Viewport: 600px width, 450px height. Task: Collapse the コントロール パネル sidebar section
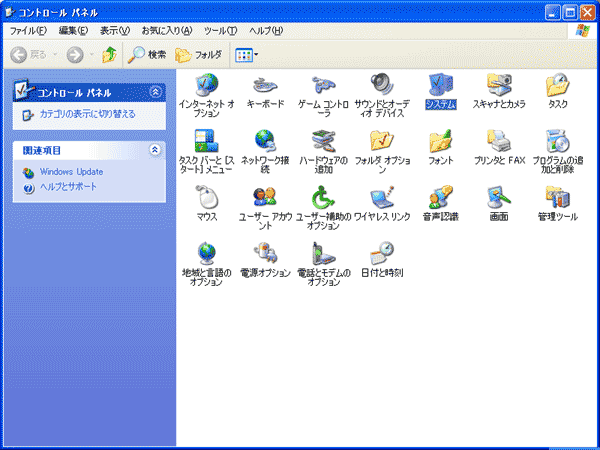tap(154, 92)
